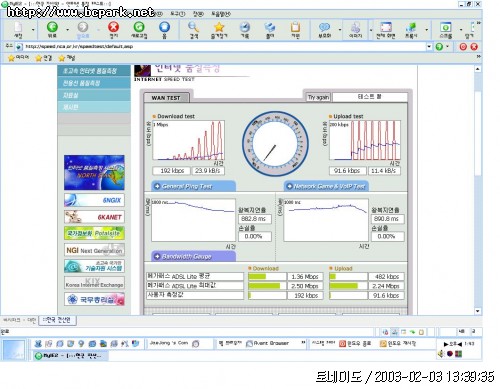
Task: Open Favorites with the yellow star icon
Action: click(x=219, y=27)
